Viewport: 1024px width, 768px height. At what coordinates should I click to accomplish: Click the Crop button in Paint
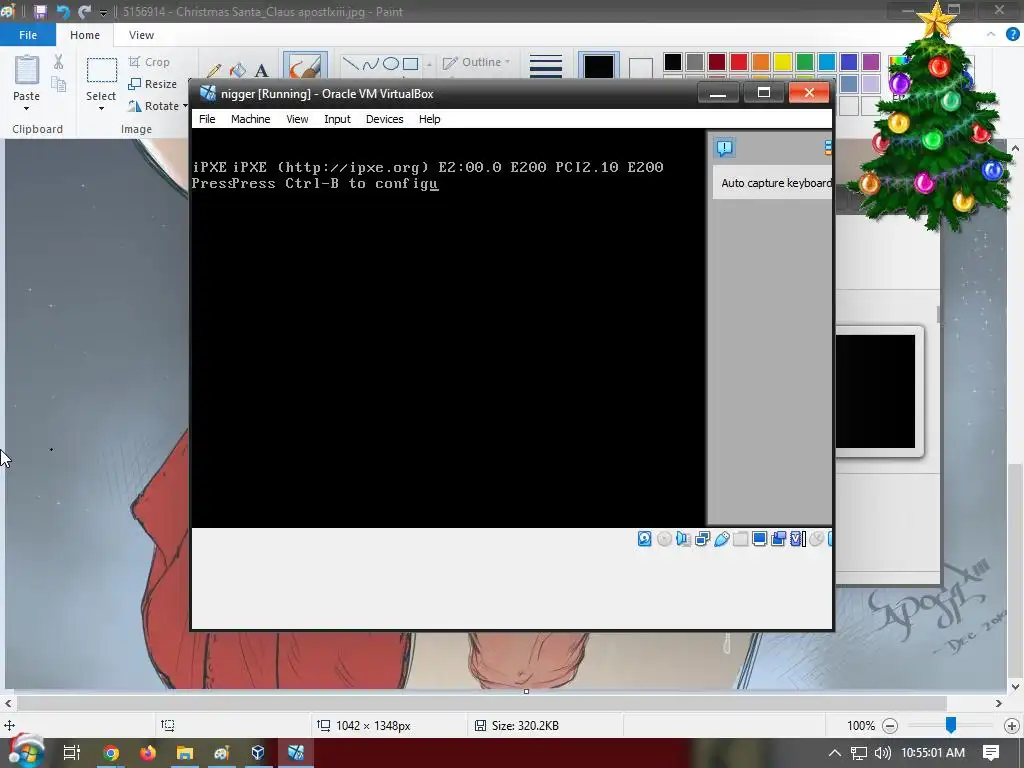(150, 62)
